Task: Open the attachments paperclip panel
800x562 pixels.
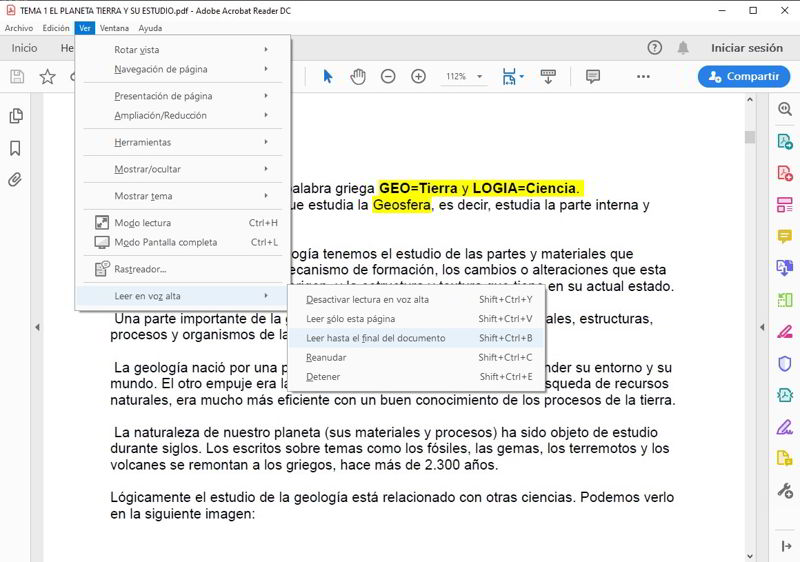Action: tap(15, 180)
